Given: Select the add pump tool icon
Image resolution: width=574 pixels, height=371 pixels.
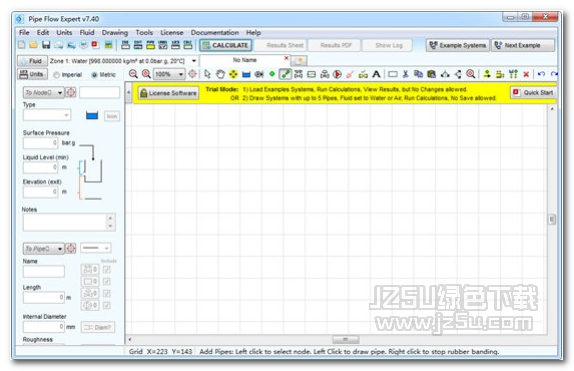Looking at the screenshot, I should (337, 74).
